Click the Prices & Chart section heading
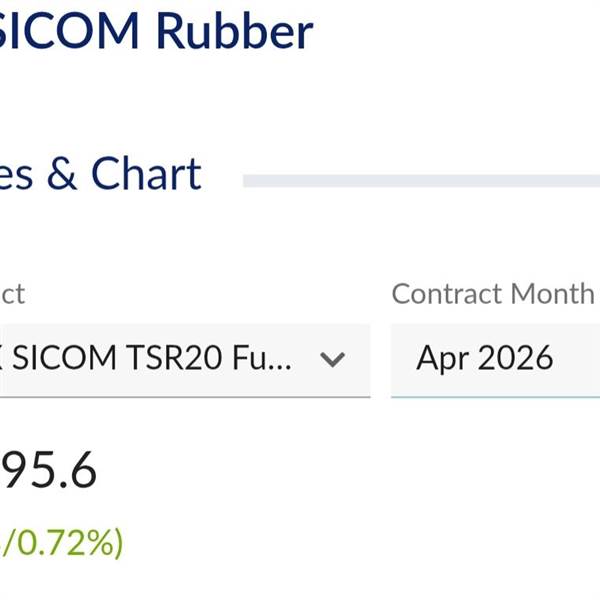The image size is (600, 600). click(x=100, y=174)
